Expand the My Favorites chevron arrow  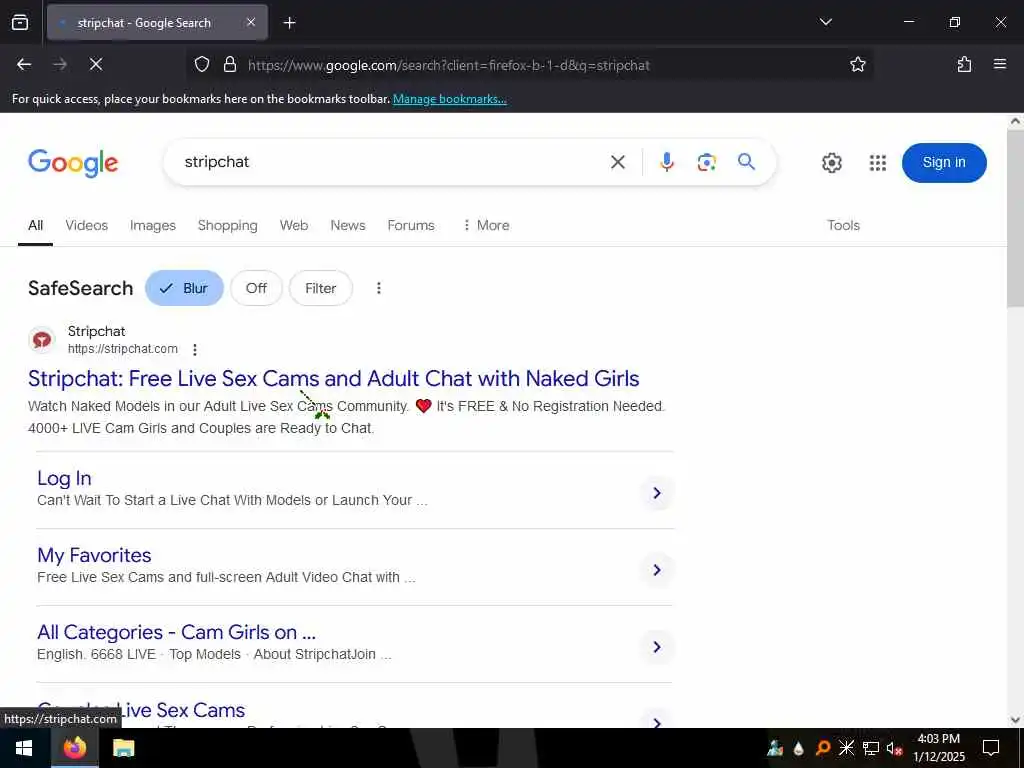tap(657, 570)
